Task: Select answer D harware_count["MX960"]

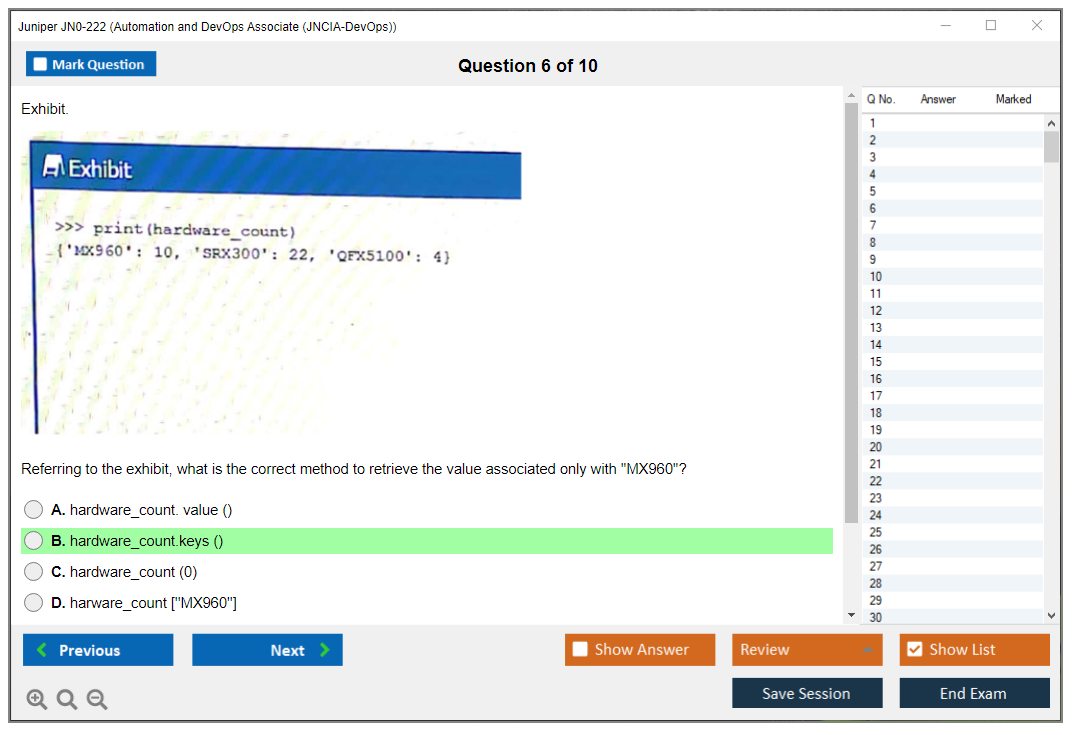Action: [34, 603]
